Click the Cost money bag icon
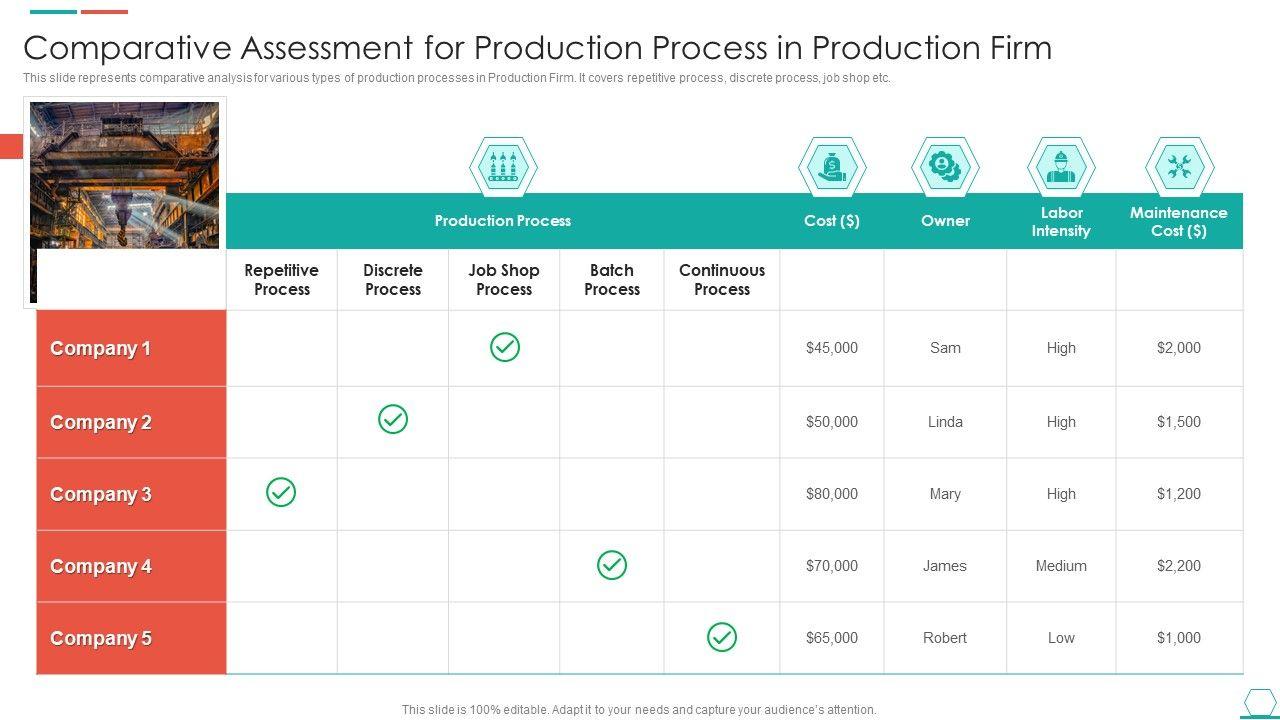The width and height of the screenshot is (1280, 720). click(832, 166)
